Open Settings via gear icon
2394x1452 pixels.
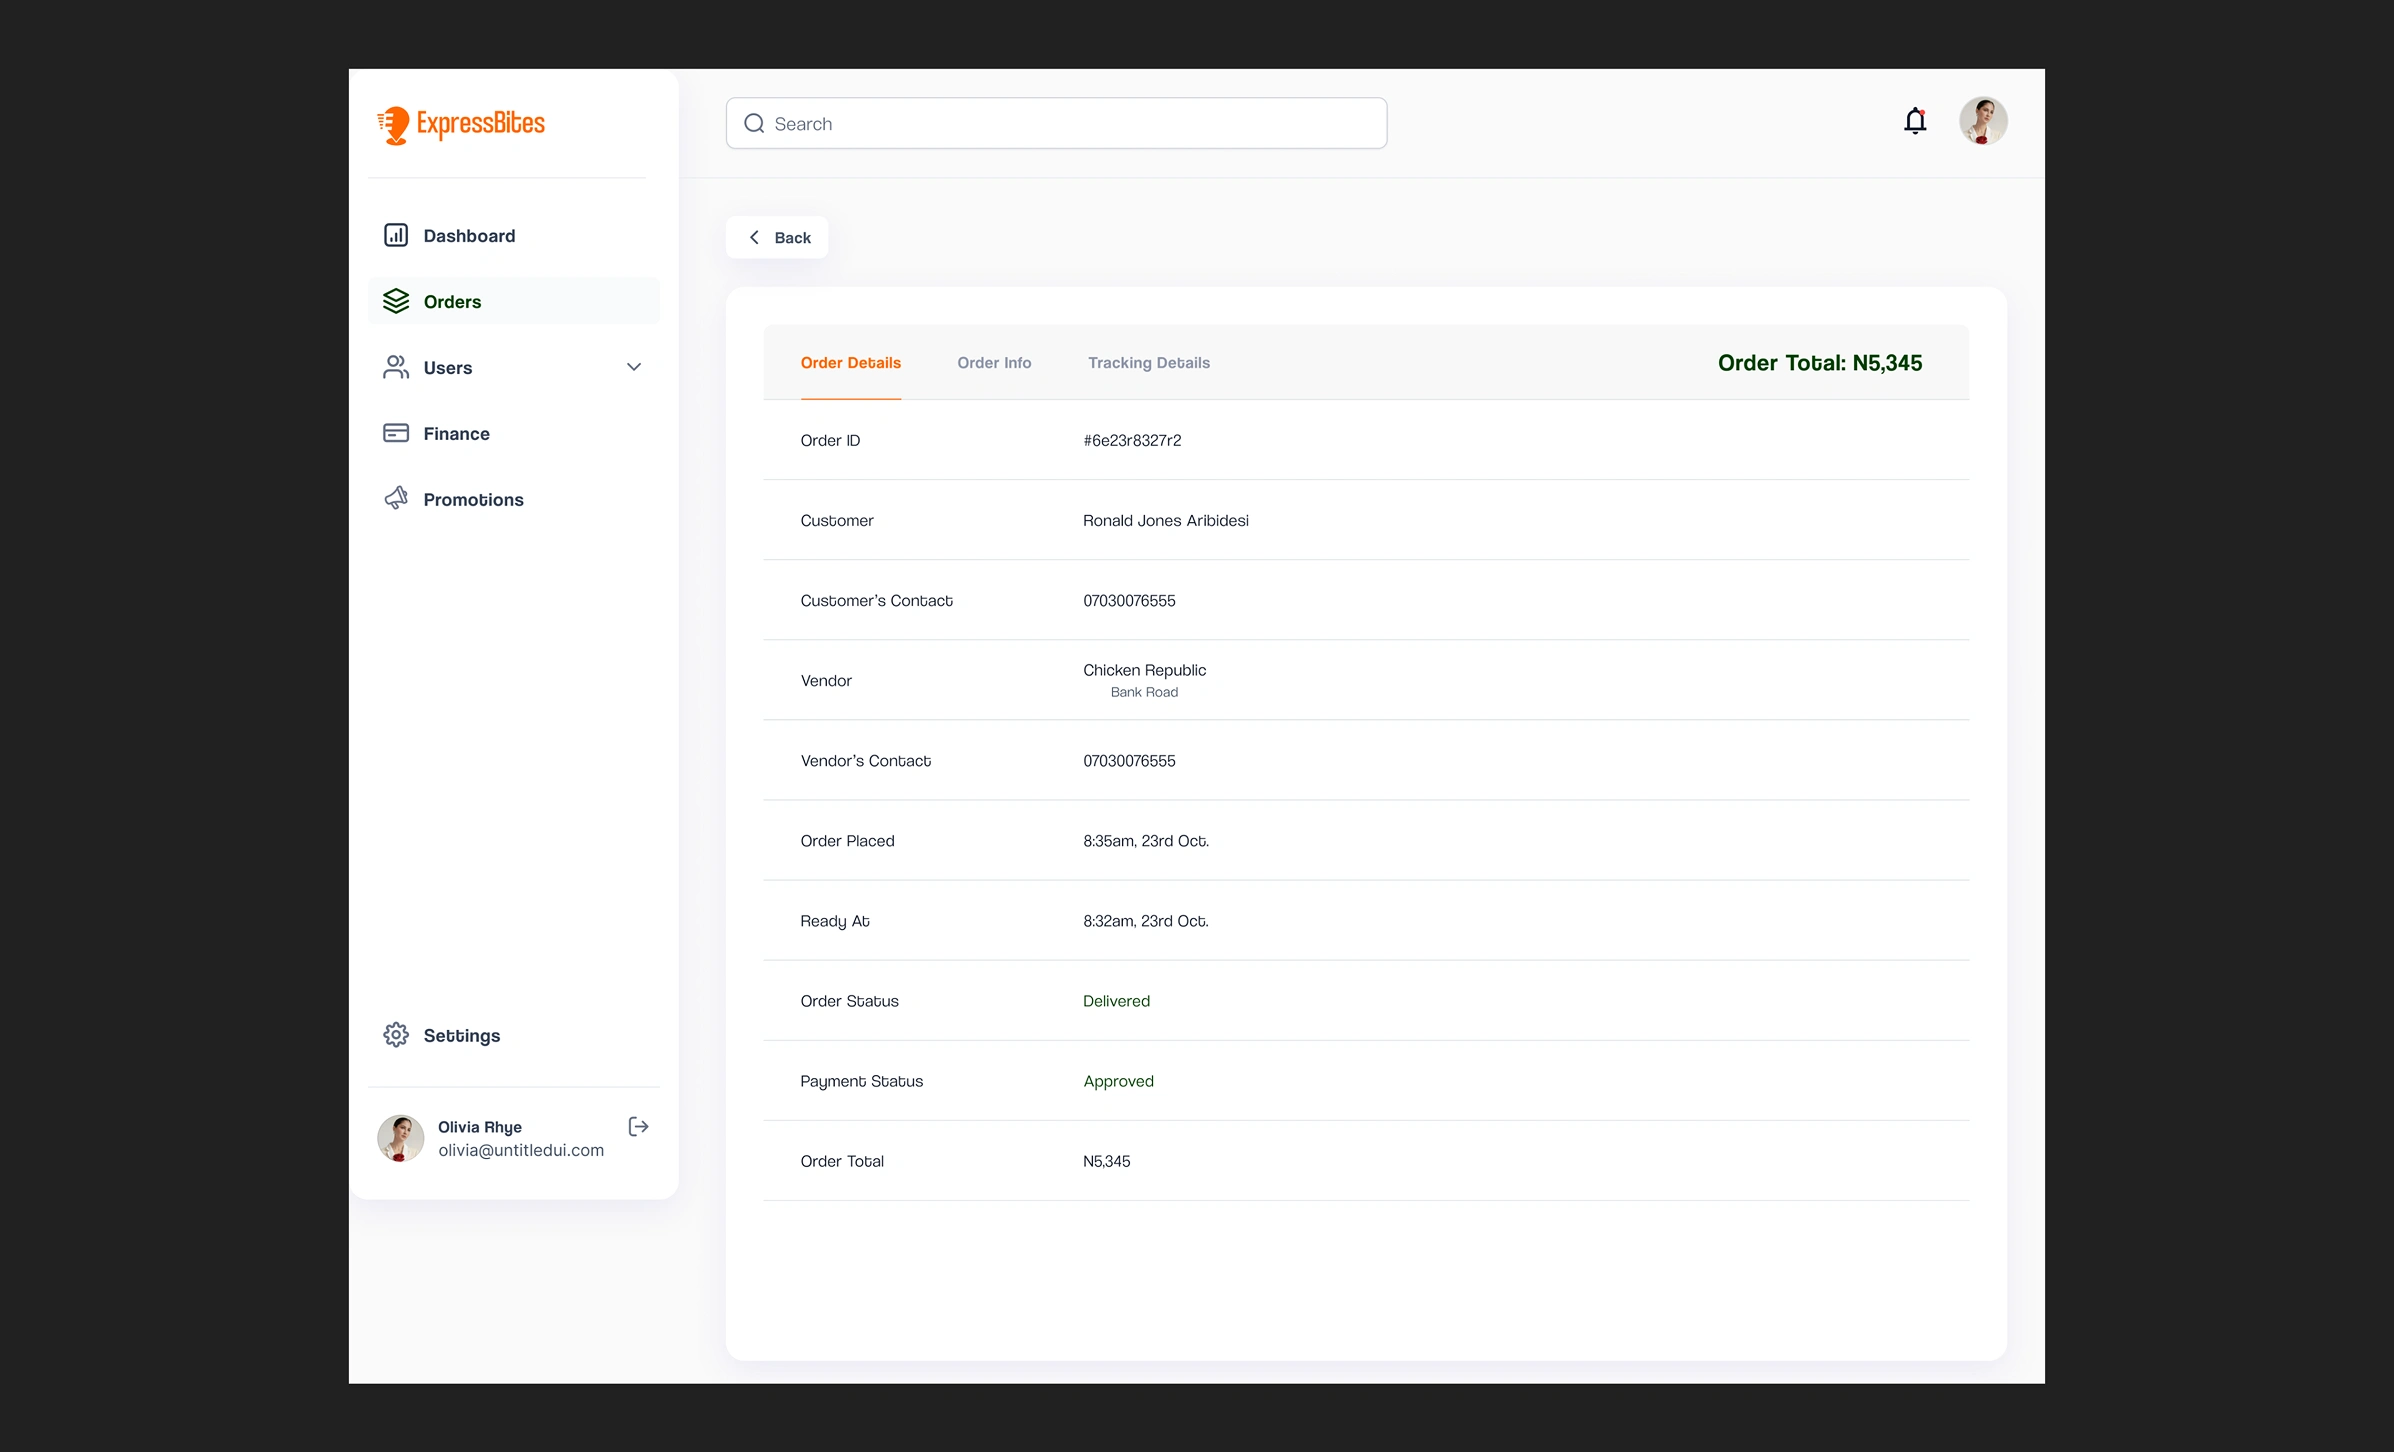pyautogui.click(x=396, y=1035)
